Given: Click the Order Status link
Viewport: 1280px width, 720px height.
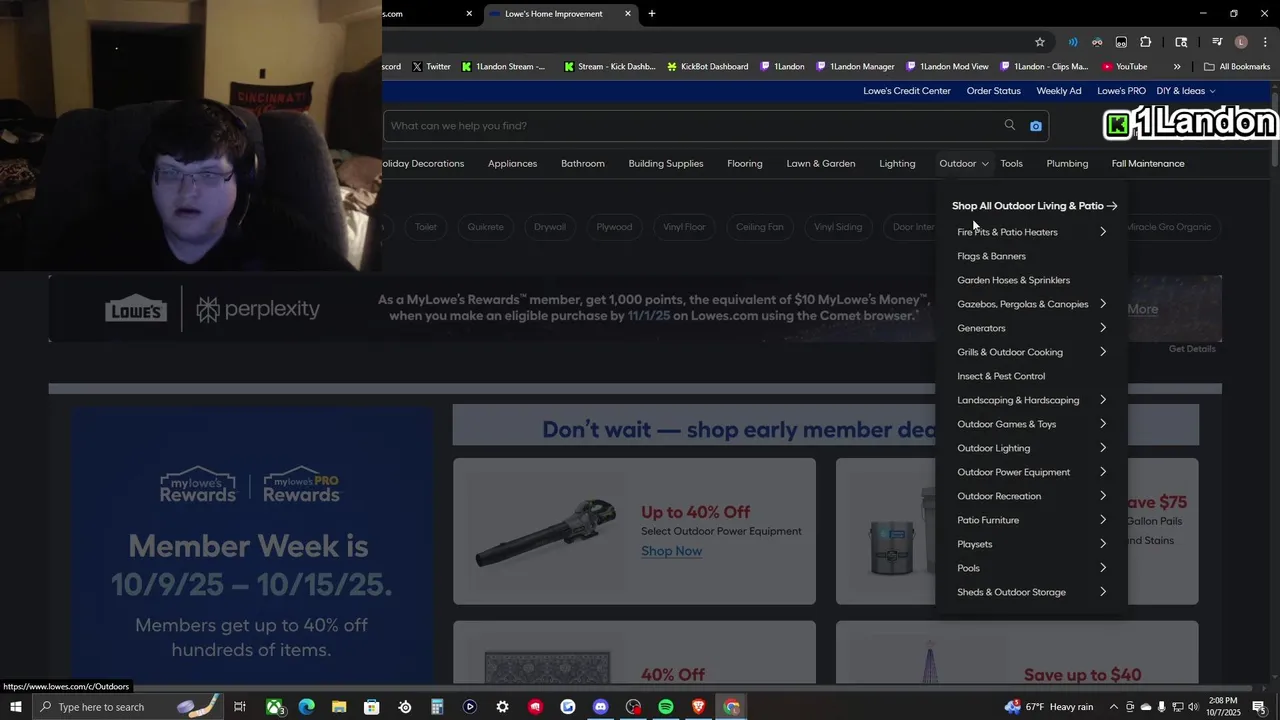Looking at the screenshot, I should (993, 91).
